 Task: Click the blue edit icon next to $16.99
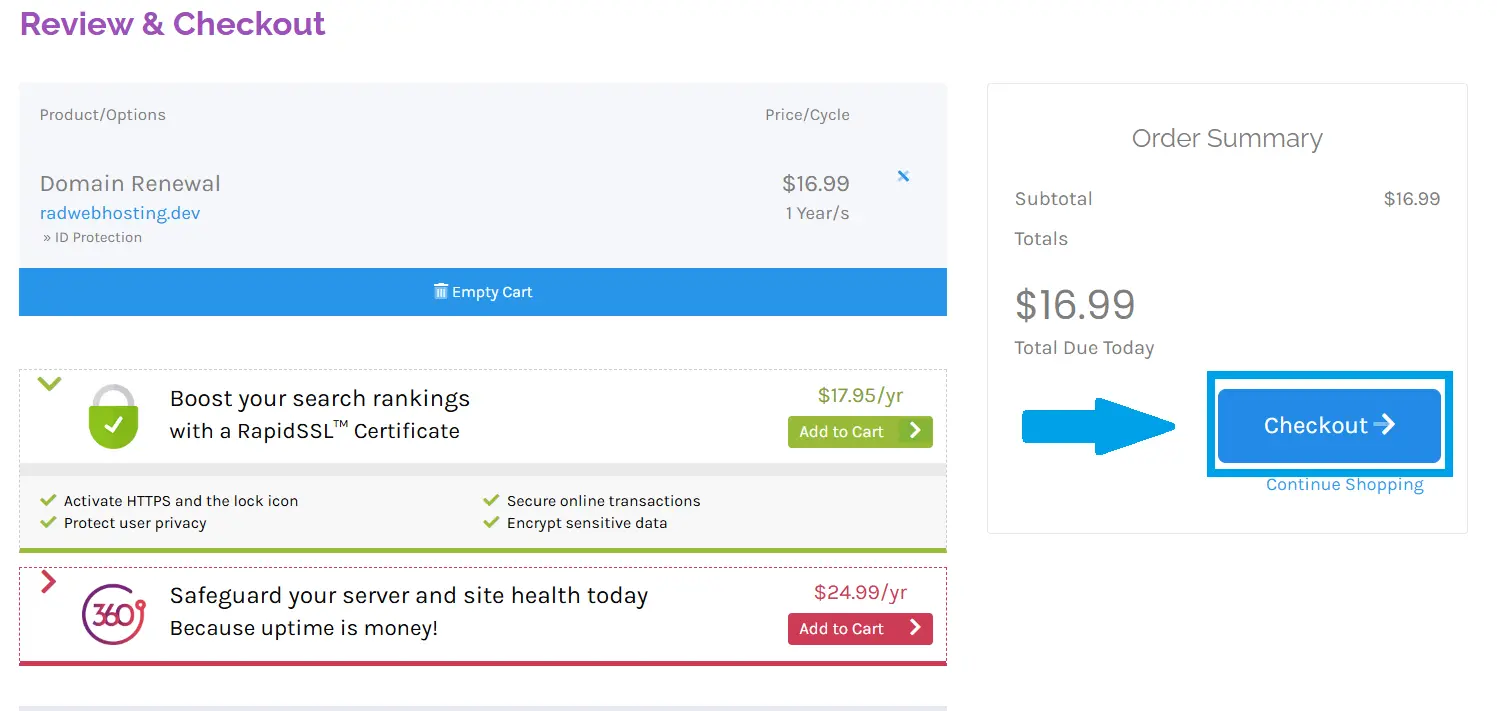click(x=903, y=176)
